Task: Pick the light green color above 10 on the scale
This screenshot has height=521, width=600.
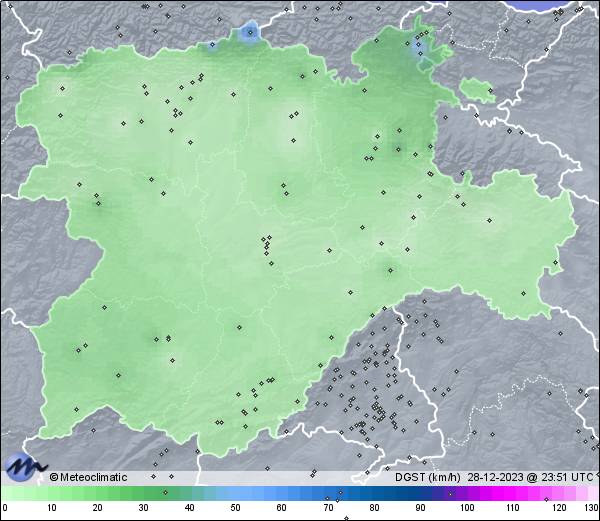Action: tap(52, 493)
